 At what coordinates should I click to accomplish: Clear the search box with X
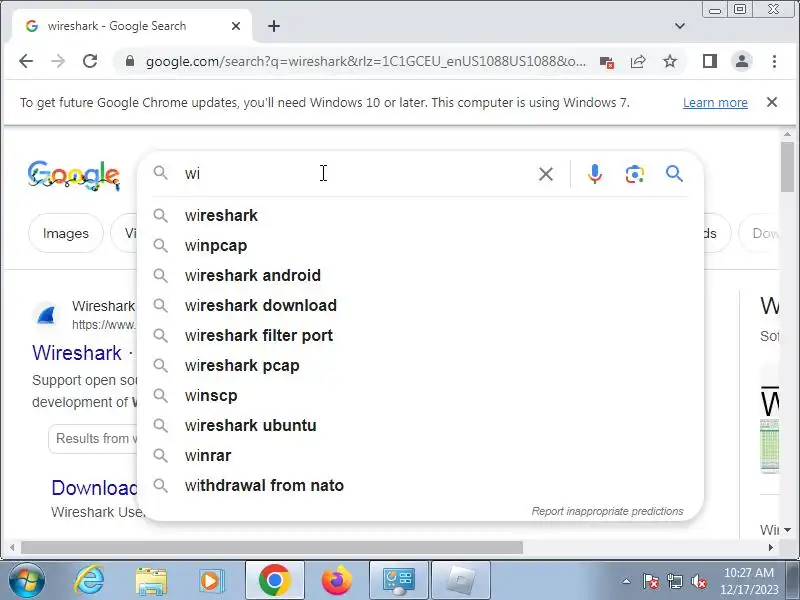546,174
